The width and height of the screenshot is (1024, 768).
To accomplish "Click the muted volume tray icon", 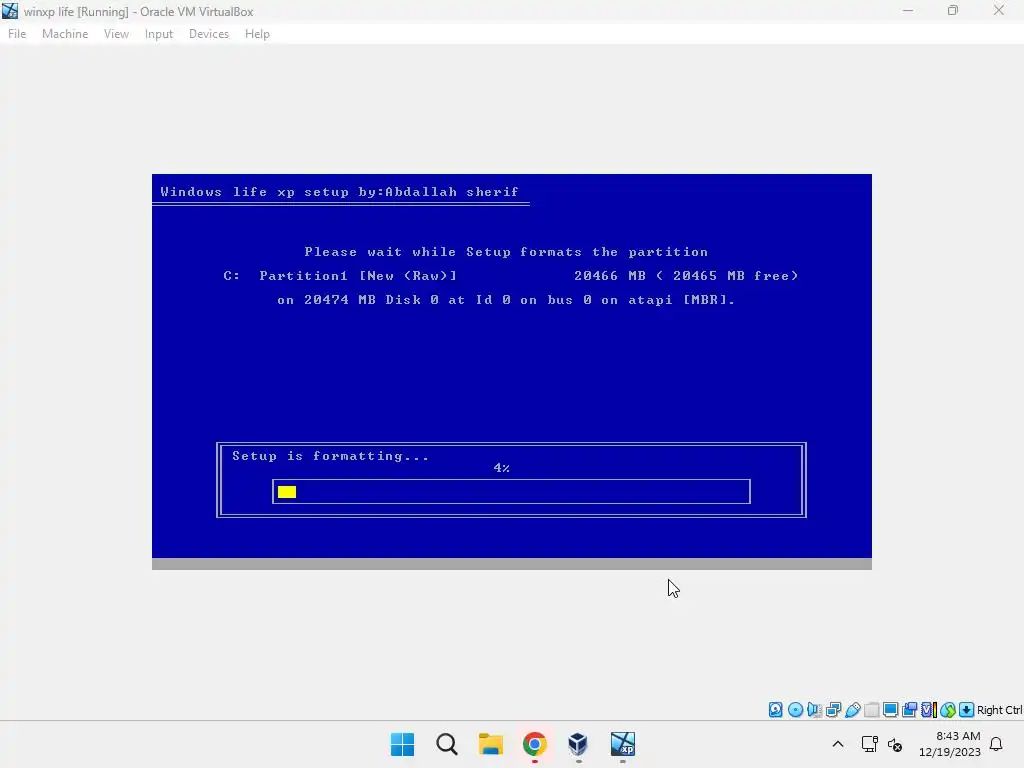I will pos(895,744).
